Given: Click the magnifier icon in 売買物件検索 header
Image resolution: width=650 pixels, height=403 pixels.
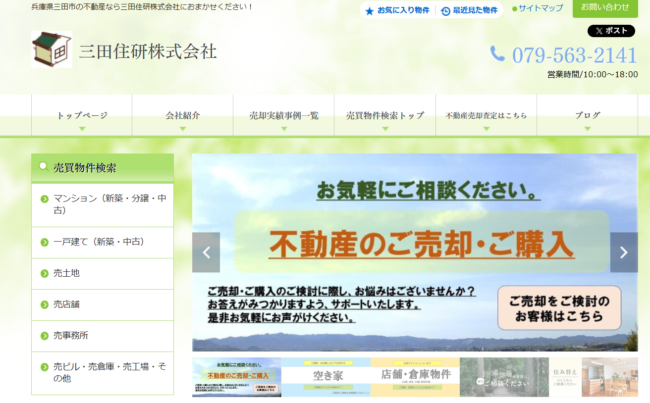Looking at the screenshot, I should 43,166.
